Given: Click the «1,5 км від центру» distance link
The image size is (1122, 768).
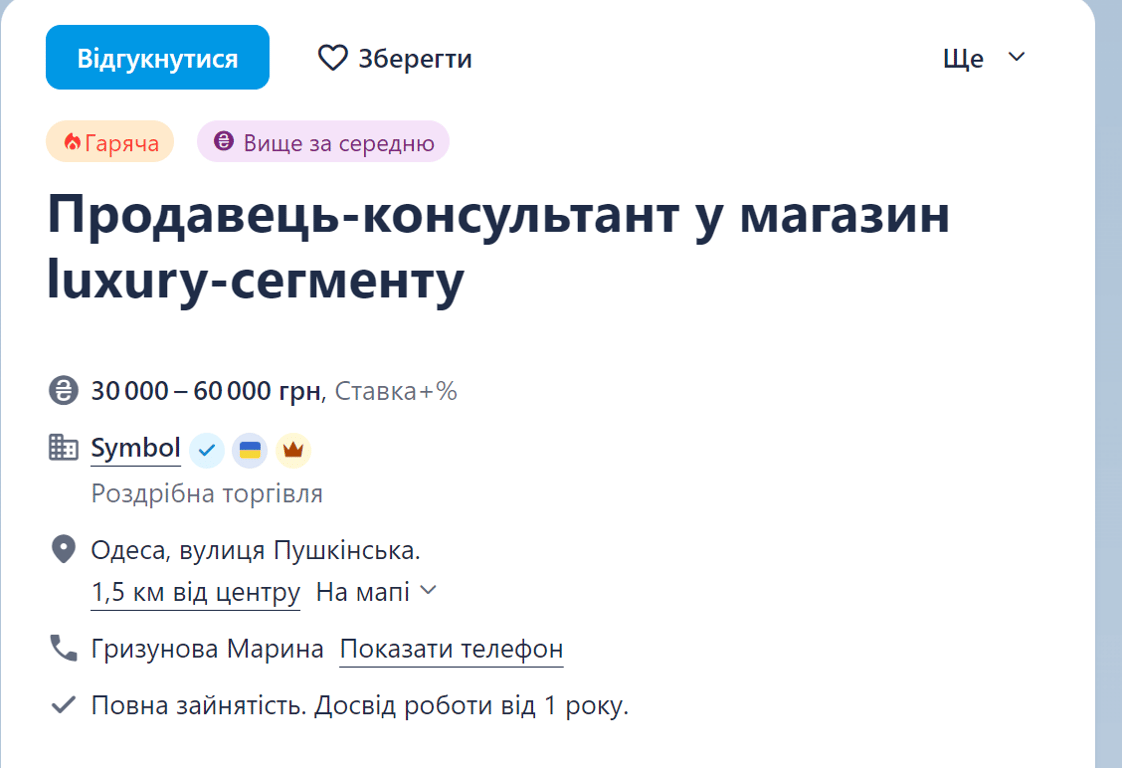Looking at the screenshot, I should pyautogui.click(x=196, y=592).
